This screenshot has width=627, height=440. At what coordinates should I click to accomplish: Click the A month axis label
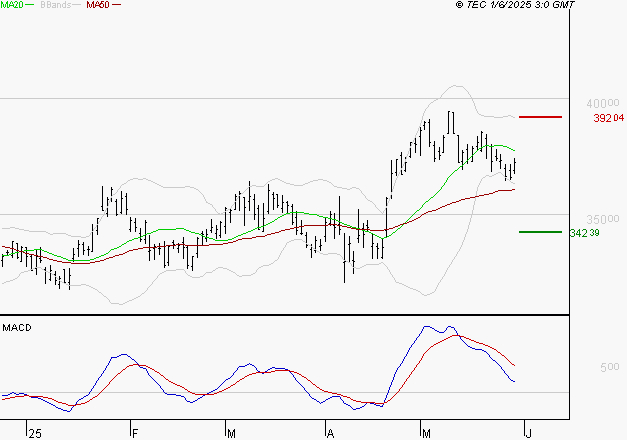pos(330,434)
